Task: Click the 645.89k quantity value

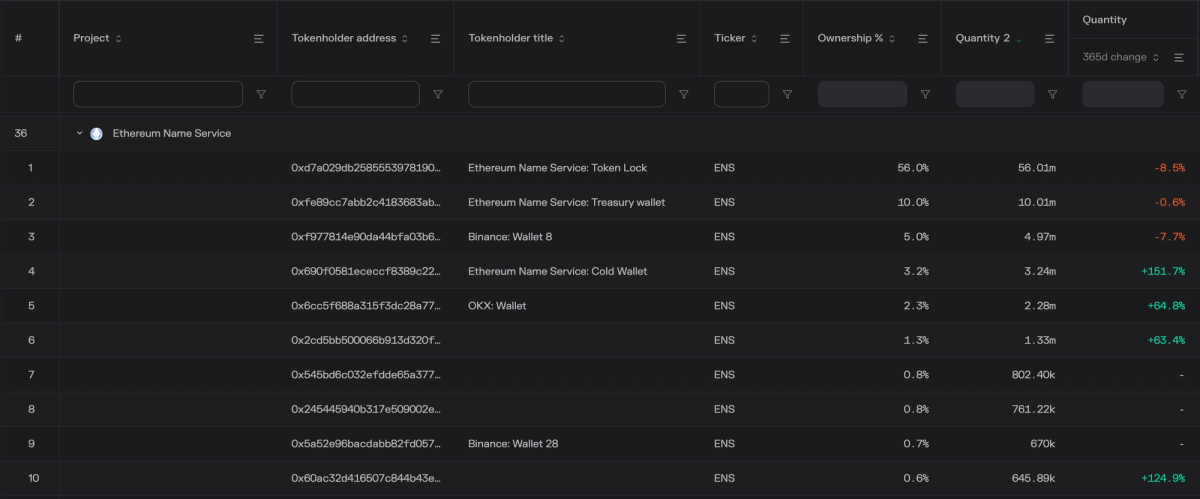Action: click(1033, 478)
